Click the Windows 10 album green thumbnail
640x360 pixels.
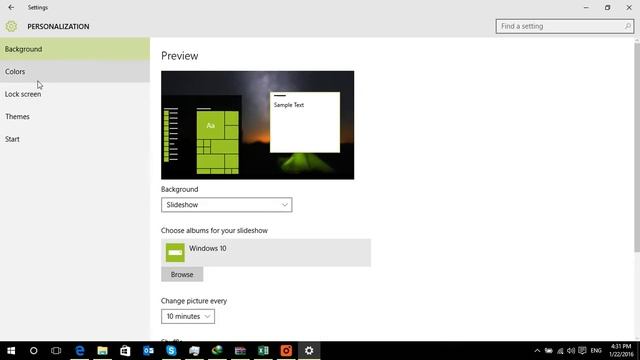coord(175,253)
